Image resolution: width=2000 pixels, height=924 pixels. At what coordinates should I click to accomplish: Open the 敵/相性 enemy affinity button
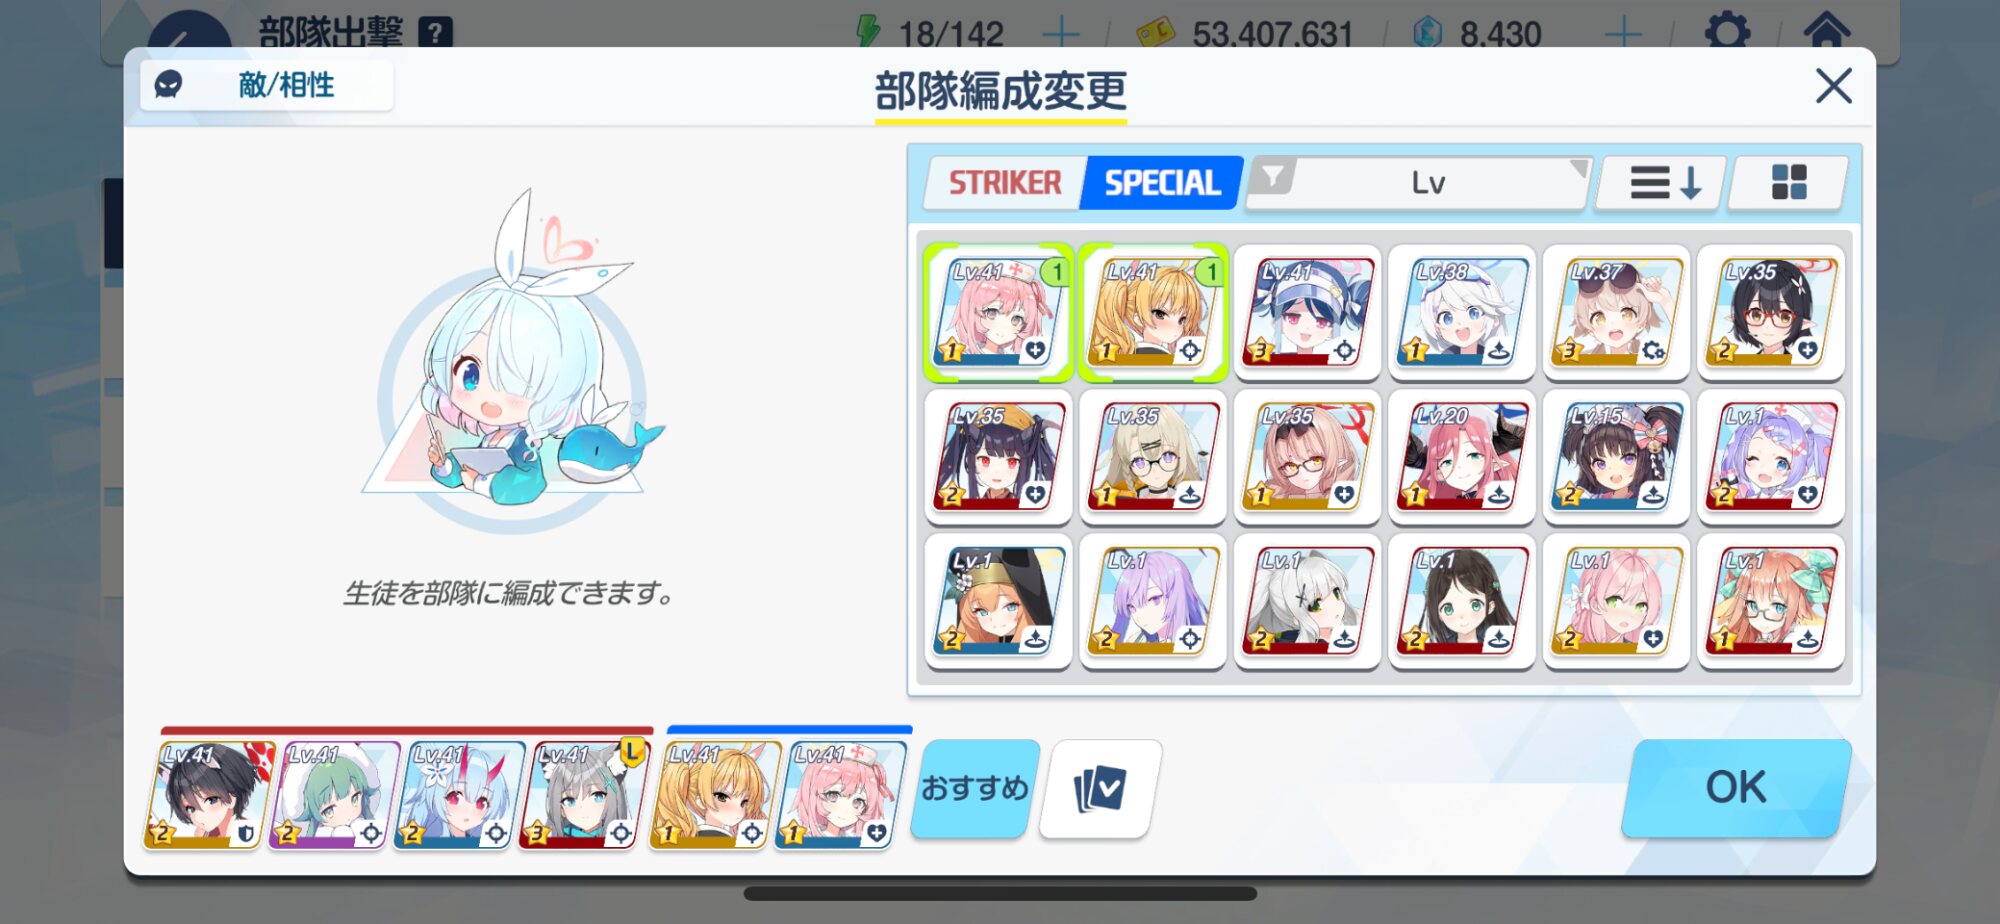[x=267, y=85]
